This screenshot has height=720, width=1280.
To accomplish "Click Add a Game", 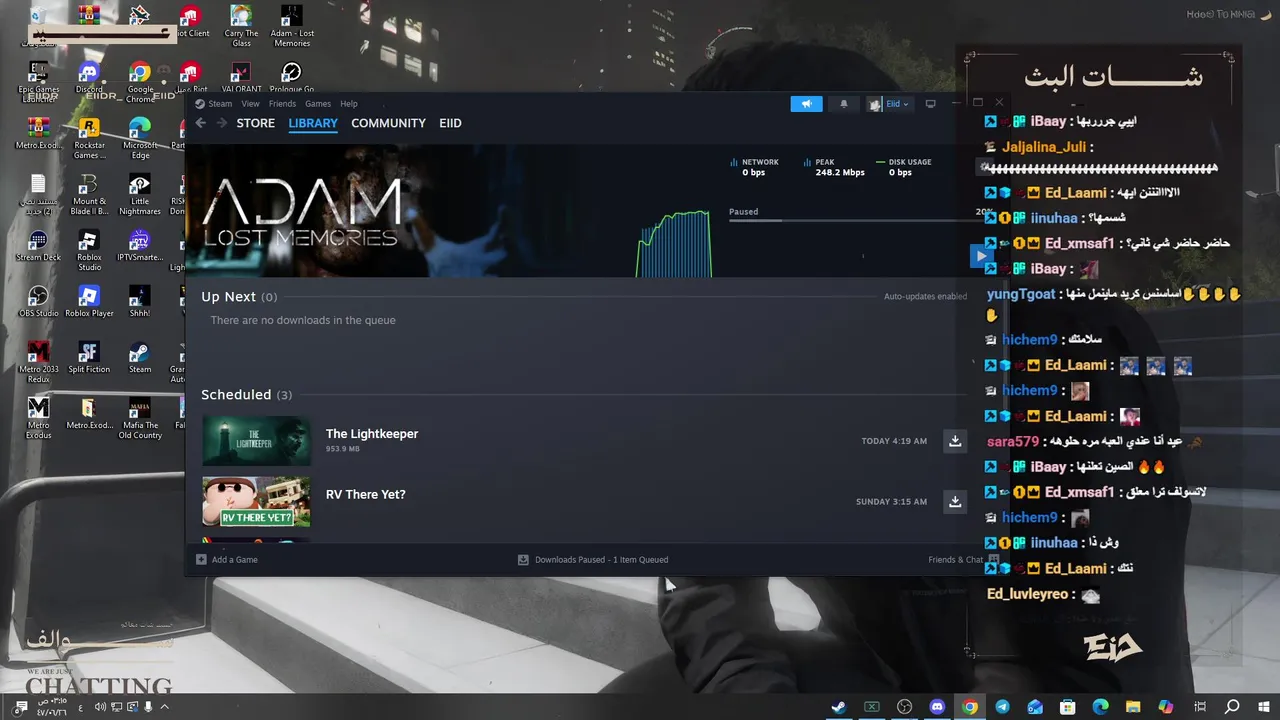I will tap(227, 559).
